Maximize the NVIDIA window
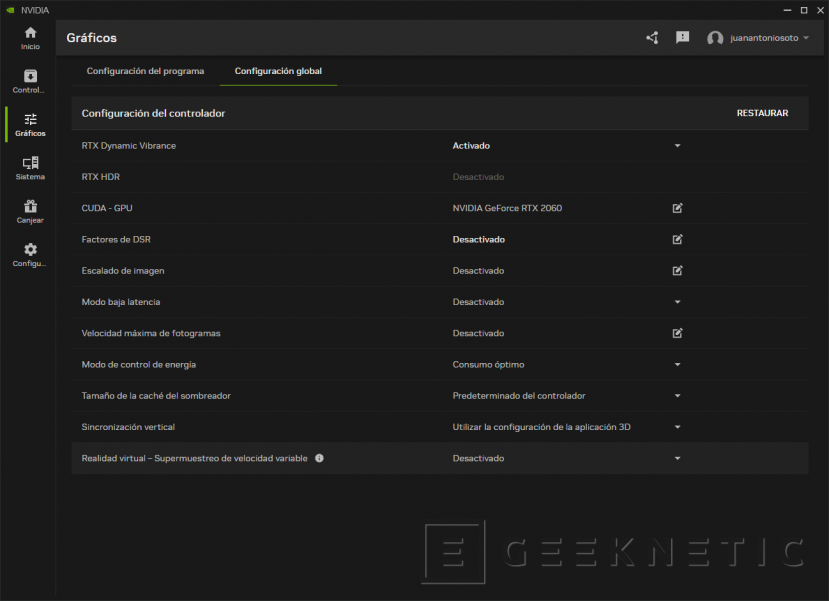The image size is (829, 601). click(804, 10)
